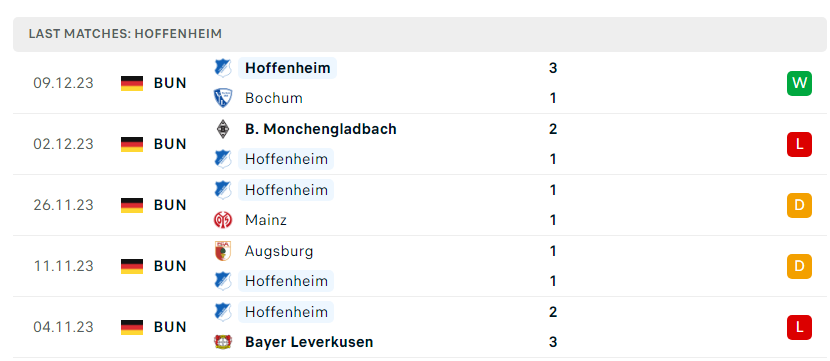Open the Mainz team name link
The width and height of the screenshot is (830, 361).
point(266,220)
